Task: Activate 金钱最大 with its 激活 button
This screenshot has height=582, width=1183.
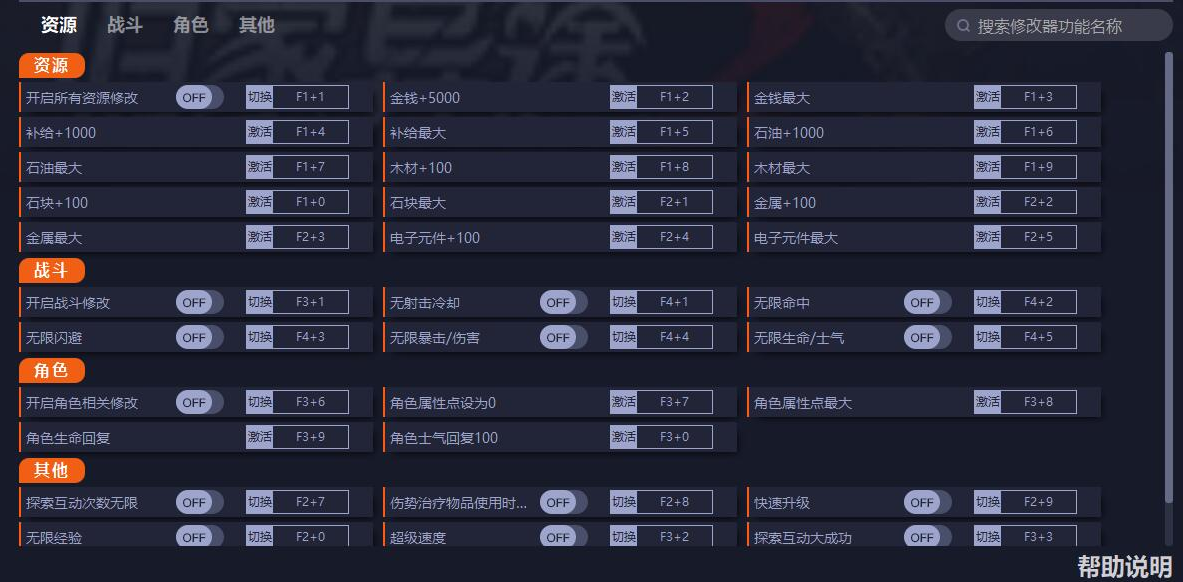Action: pos(988,97)
